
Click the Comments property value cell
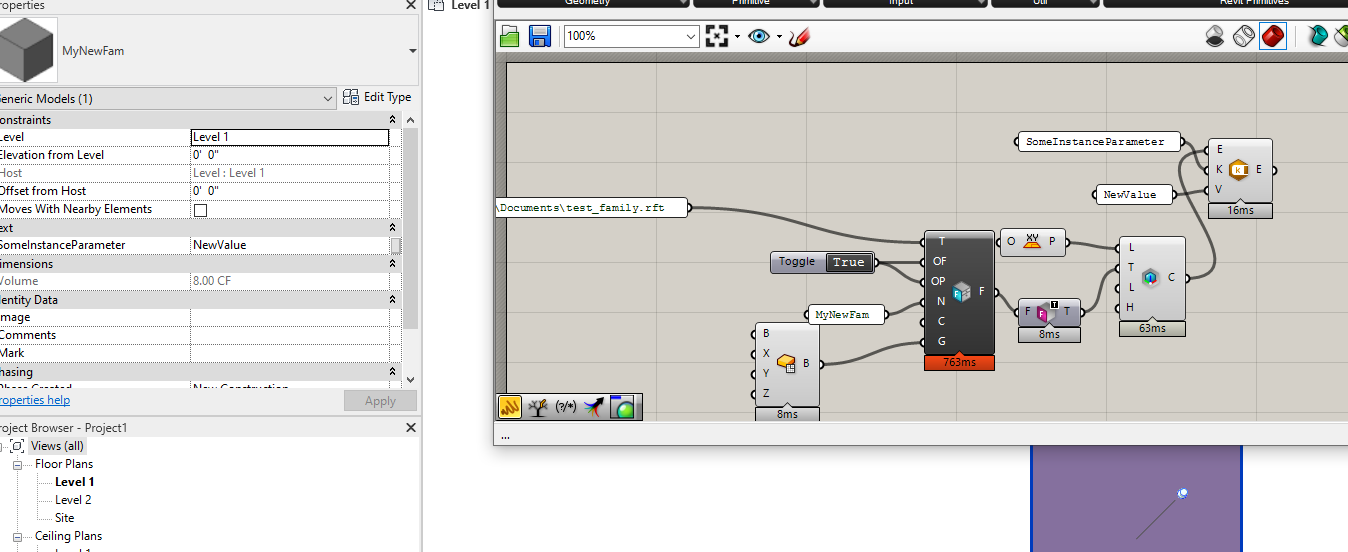pos(289,335)
